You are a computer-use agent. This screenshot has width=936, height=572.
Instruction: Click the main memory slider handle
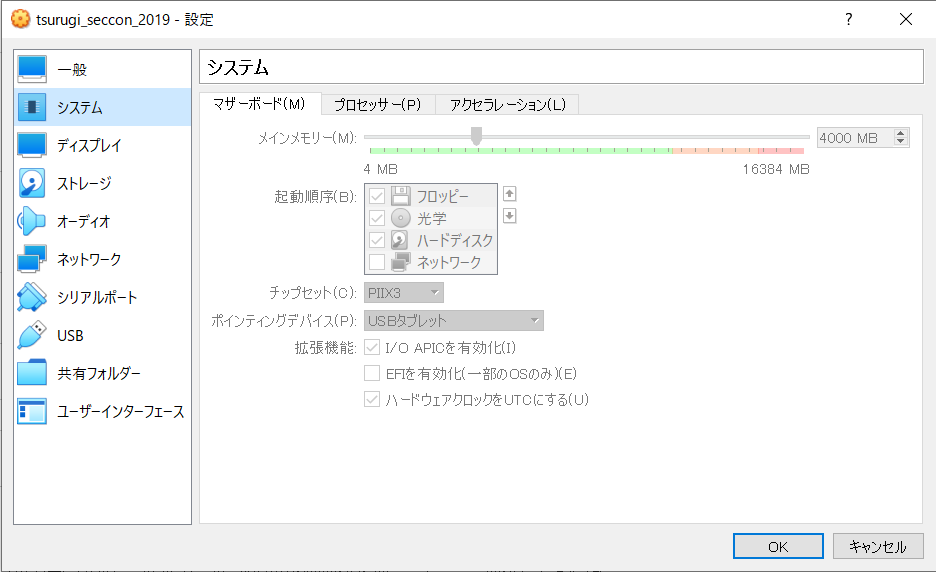tap(476, 136)
